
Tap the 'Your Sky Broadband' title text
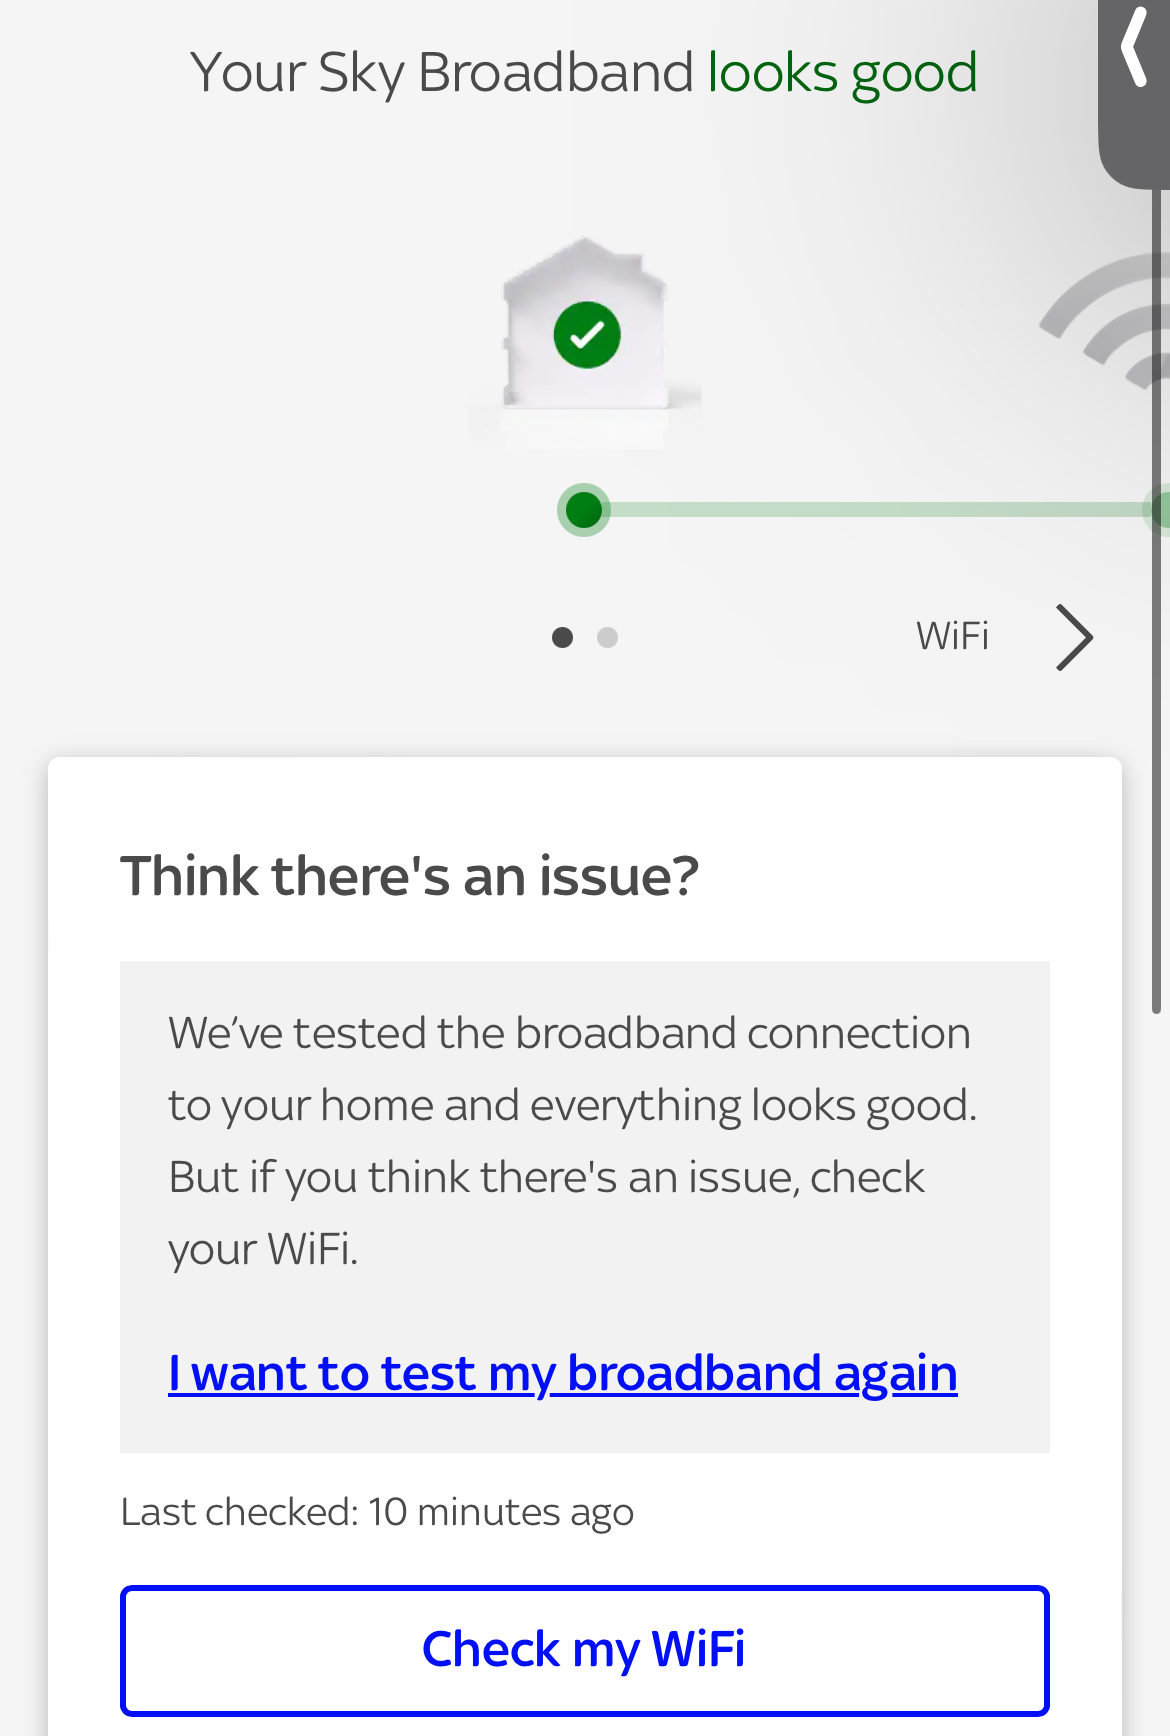point(441,73)
